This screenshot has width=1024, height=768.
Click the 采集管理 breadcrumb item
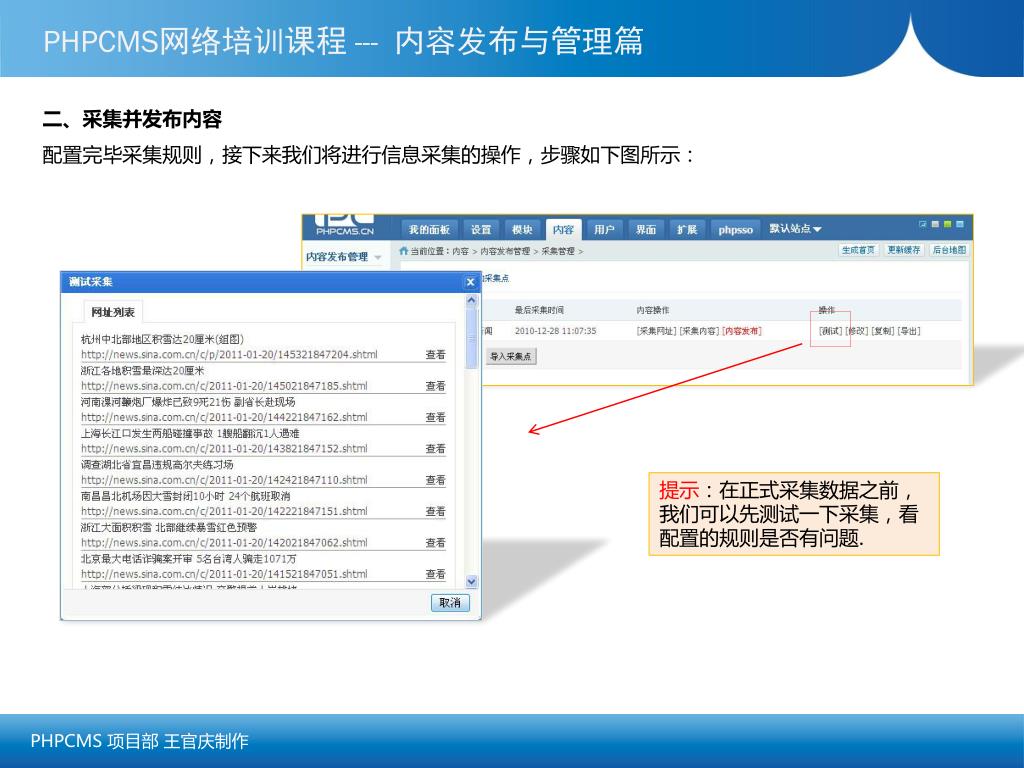(x=558, y=251)
